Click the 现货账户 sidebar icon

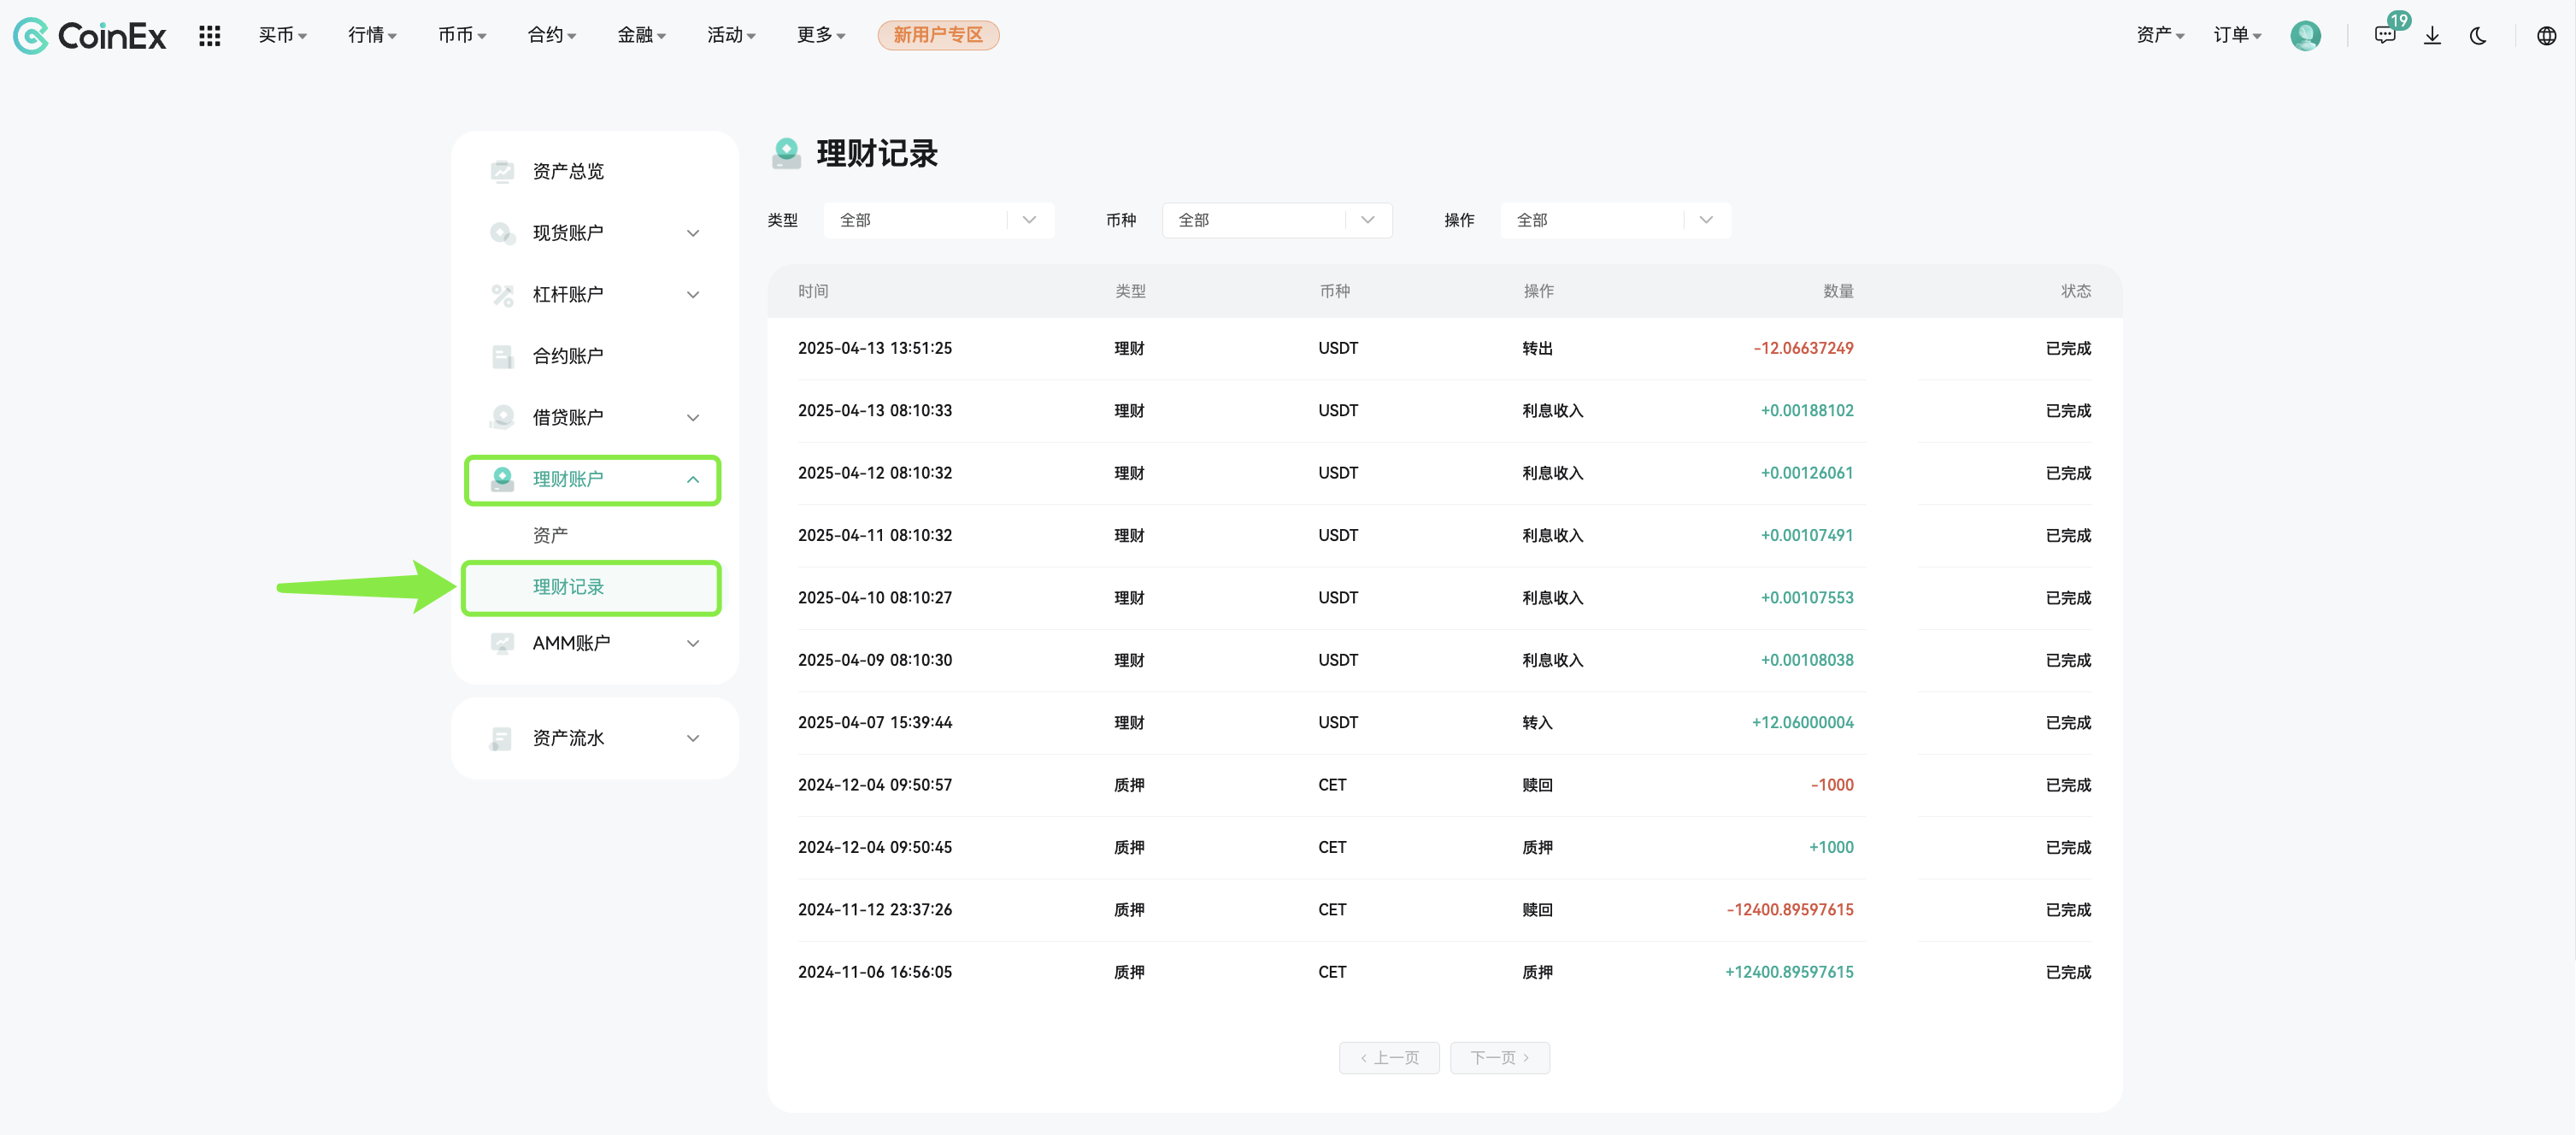[x=502, y=233]
